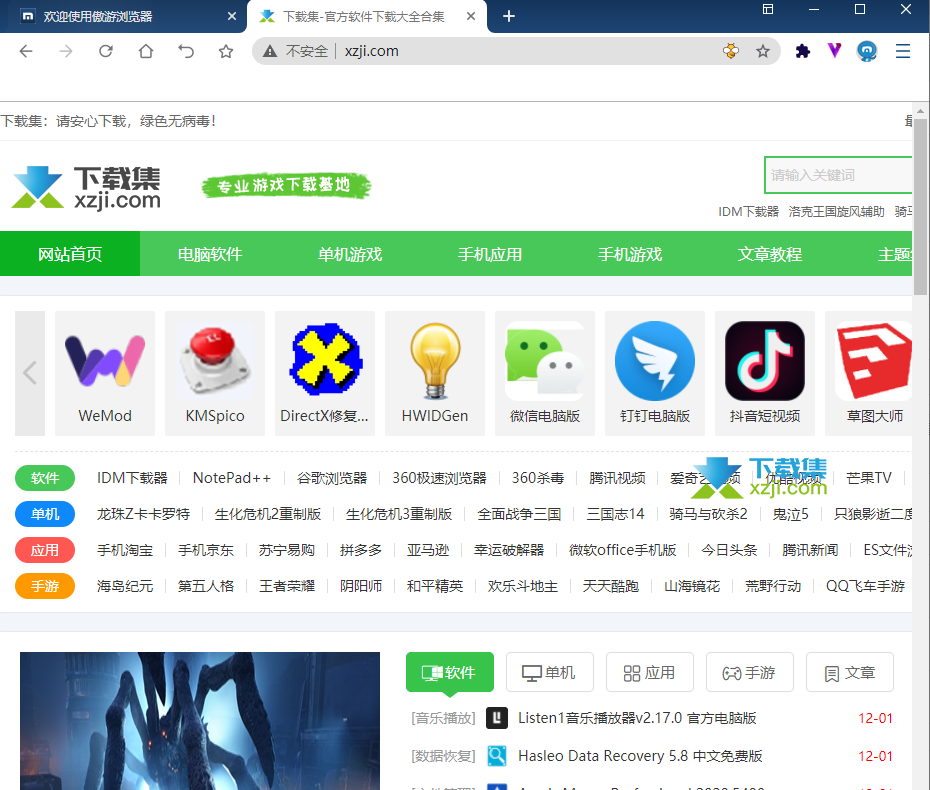Open the 文章教程 navigation item
Screen dimensions: 930x790
pyautogui.click(x=770, y=254)
